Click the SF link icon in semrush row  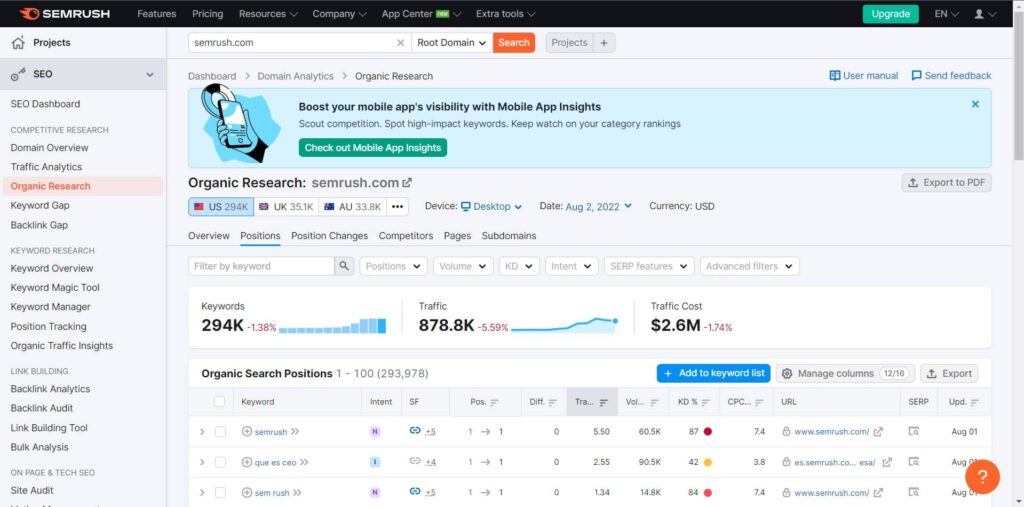click(x=415, y=431)
